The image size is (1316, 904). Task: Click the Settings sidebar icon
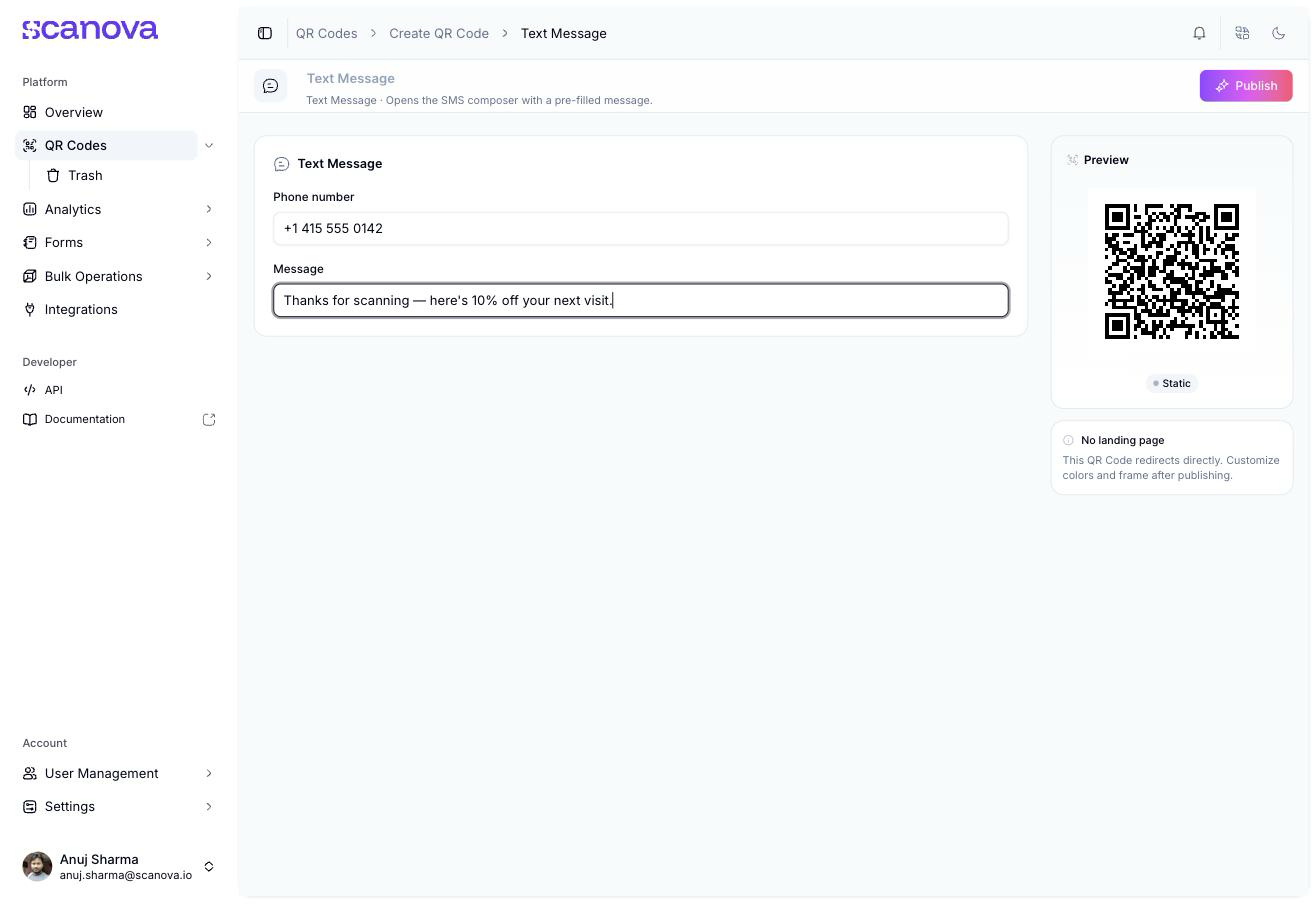pyautogui.click(x=30, y=806)
